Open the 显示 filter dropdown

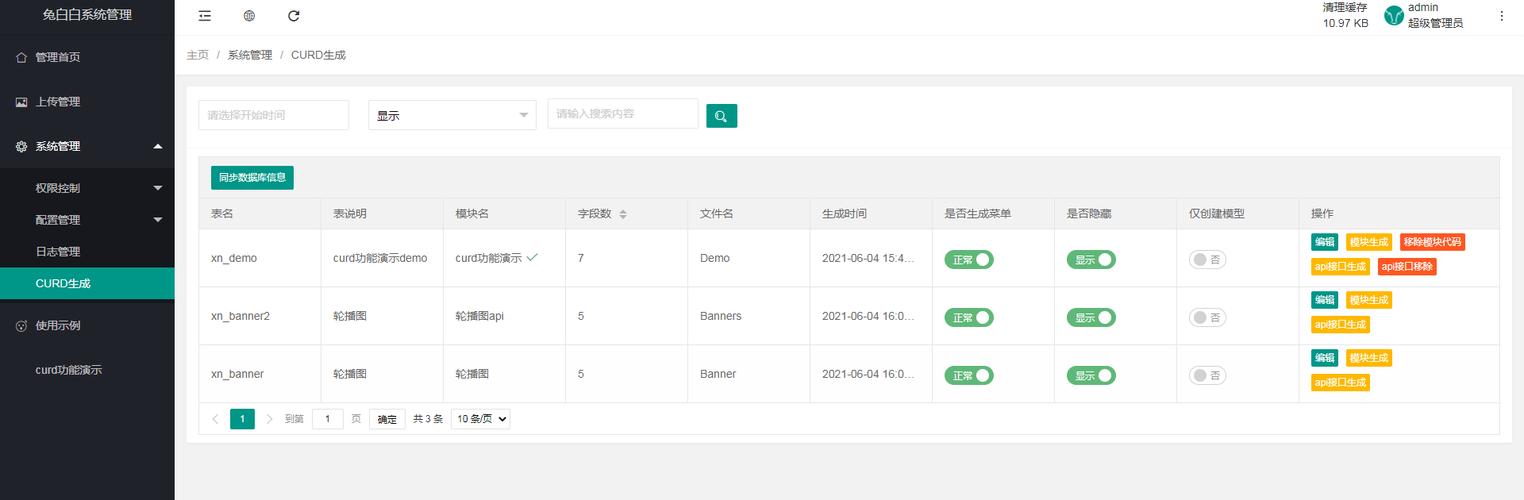tap(452, 115)
